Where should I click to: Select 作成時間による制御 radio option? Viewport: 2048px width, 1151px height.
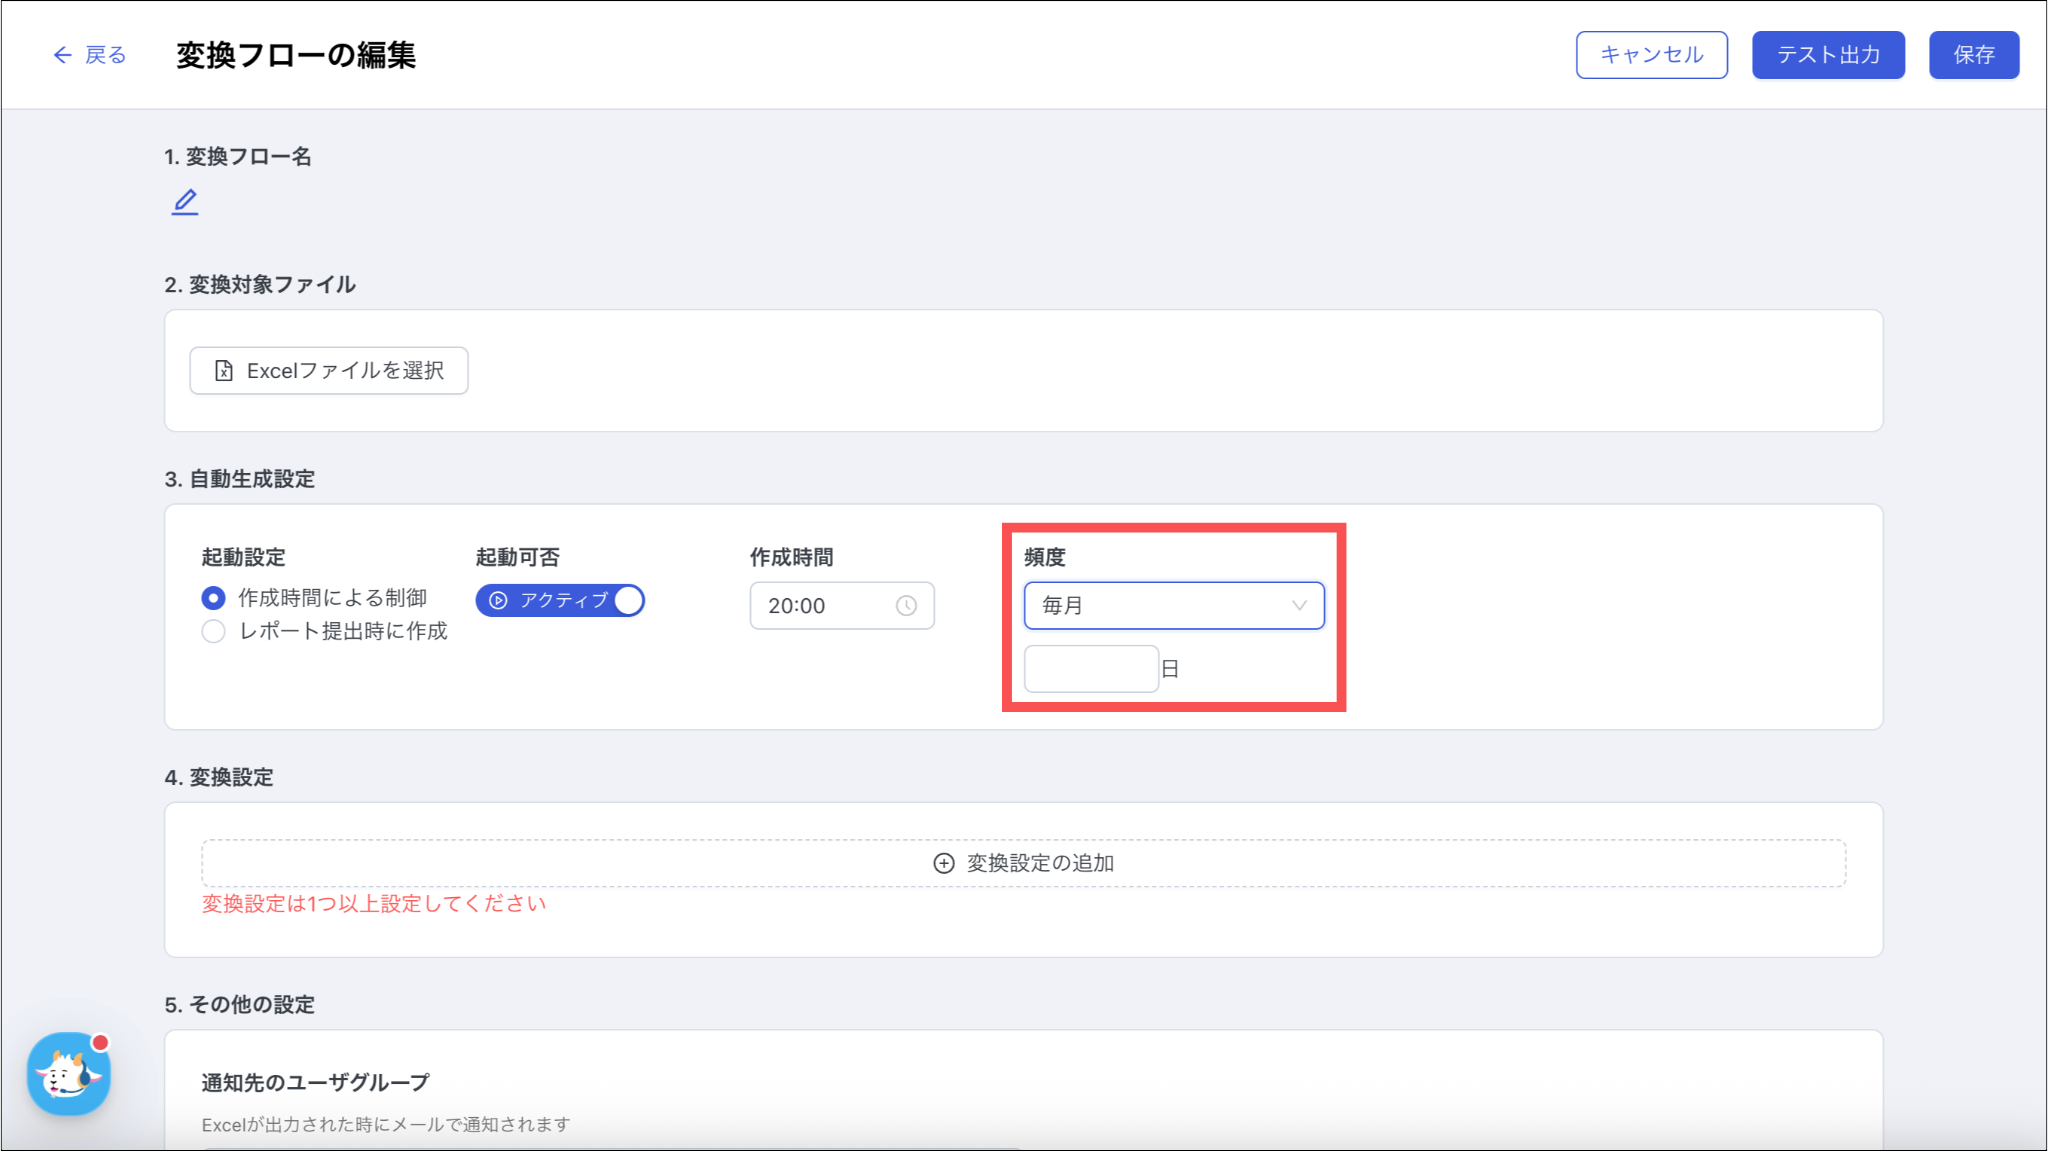[213, 598]
